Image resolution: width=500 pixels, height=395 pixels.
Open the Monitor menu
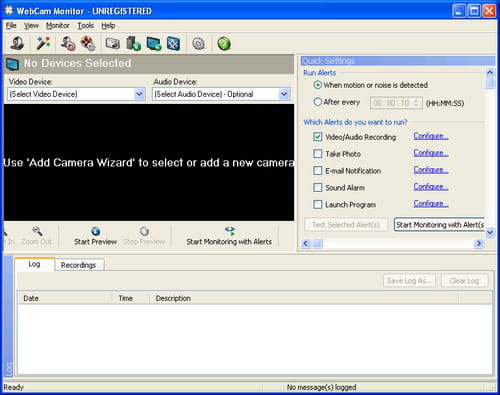58,26
